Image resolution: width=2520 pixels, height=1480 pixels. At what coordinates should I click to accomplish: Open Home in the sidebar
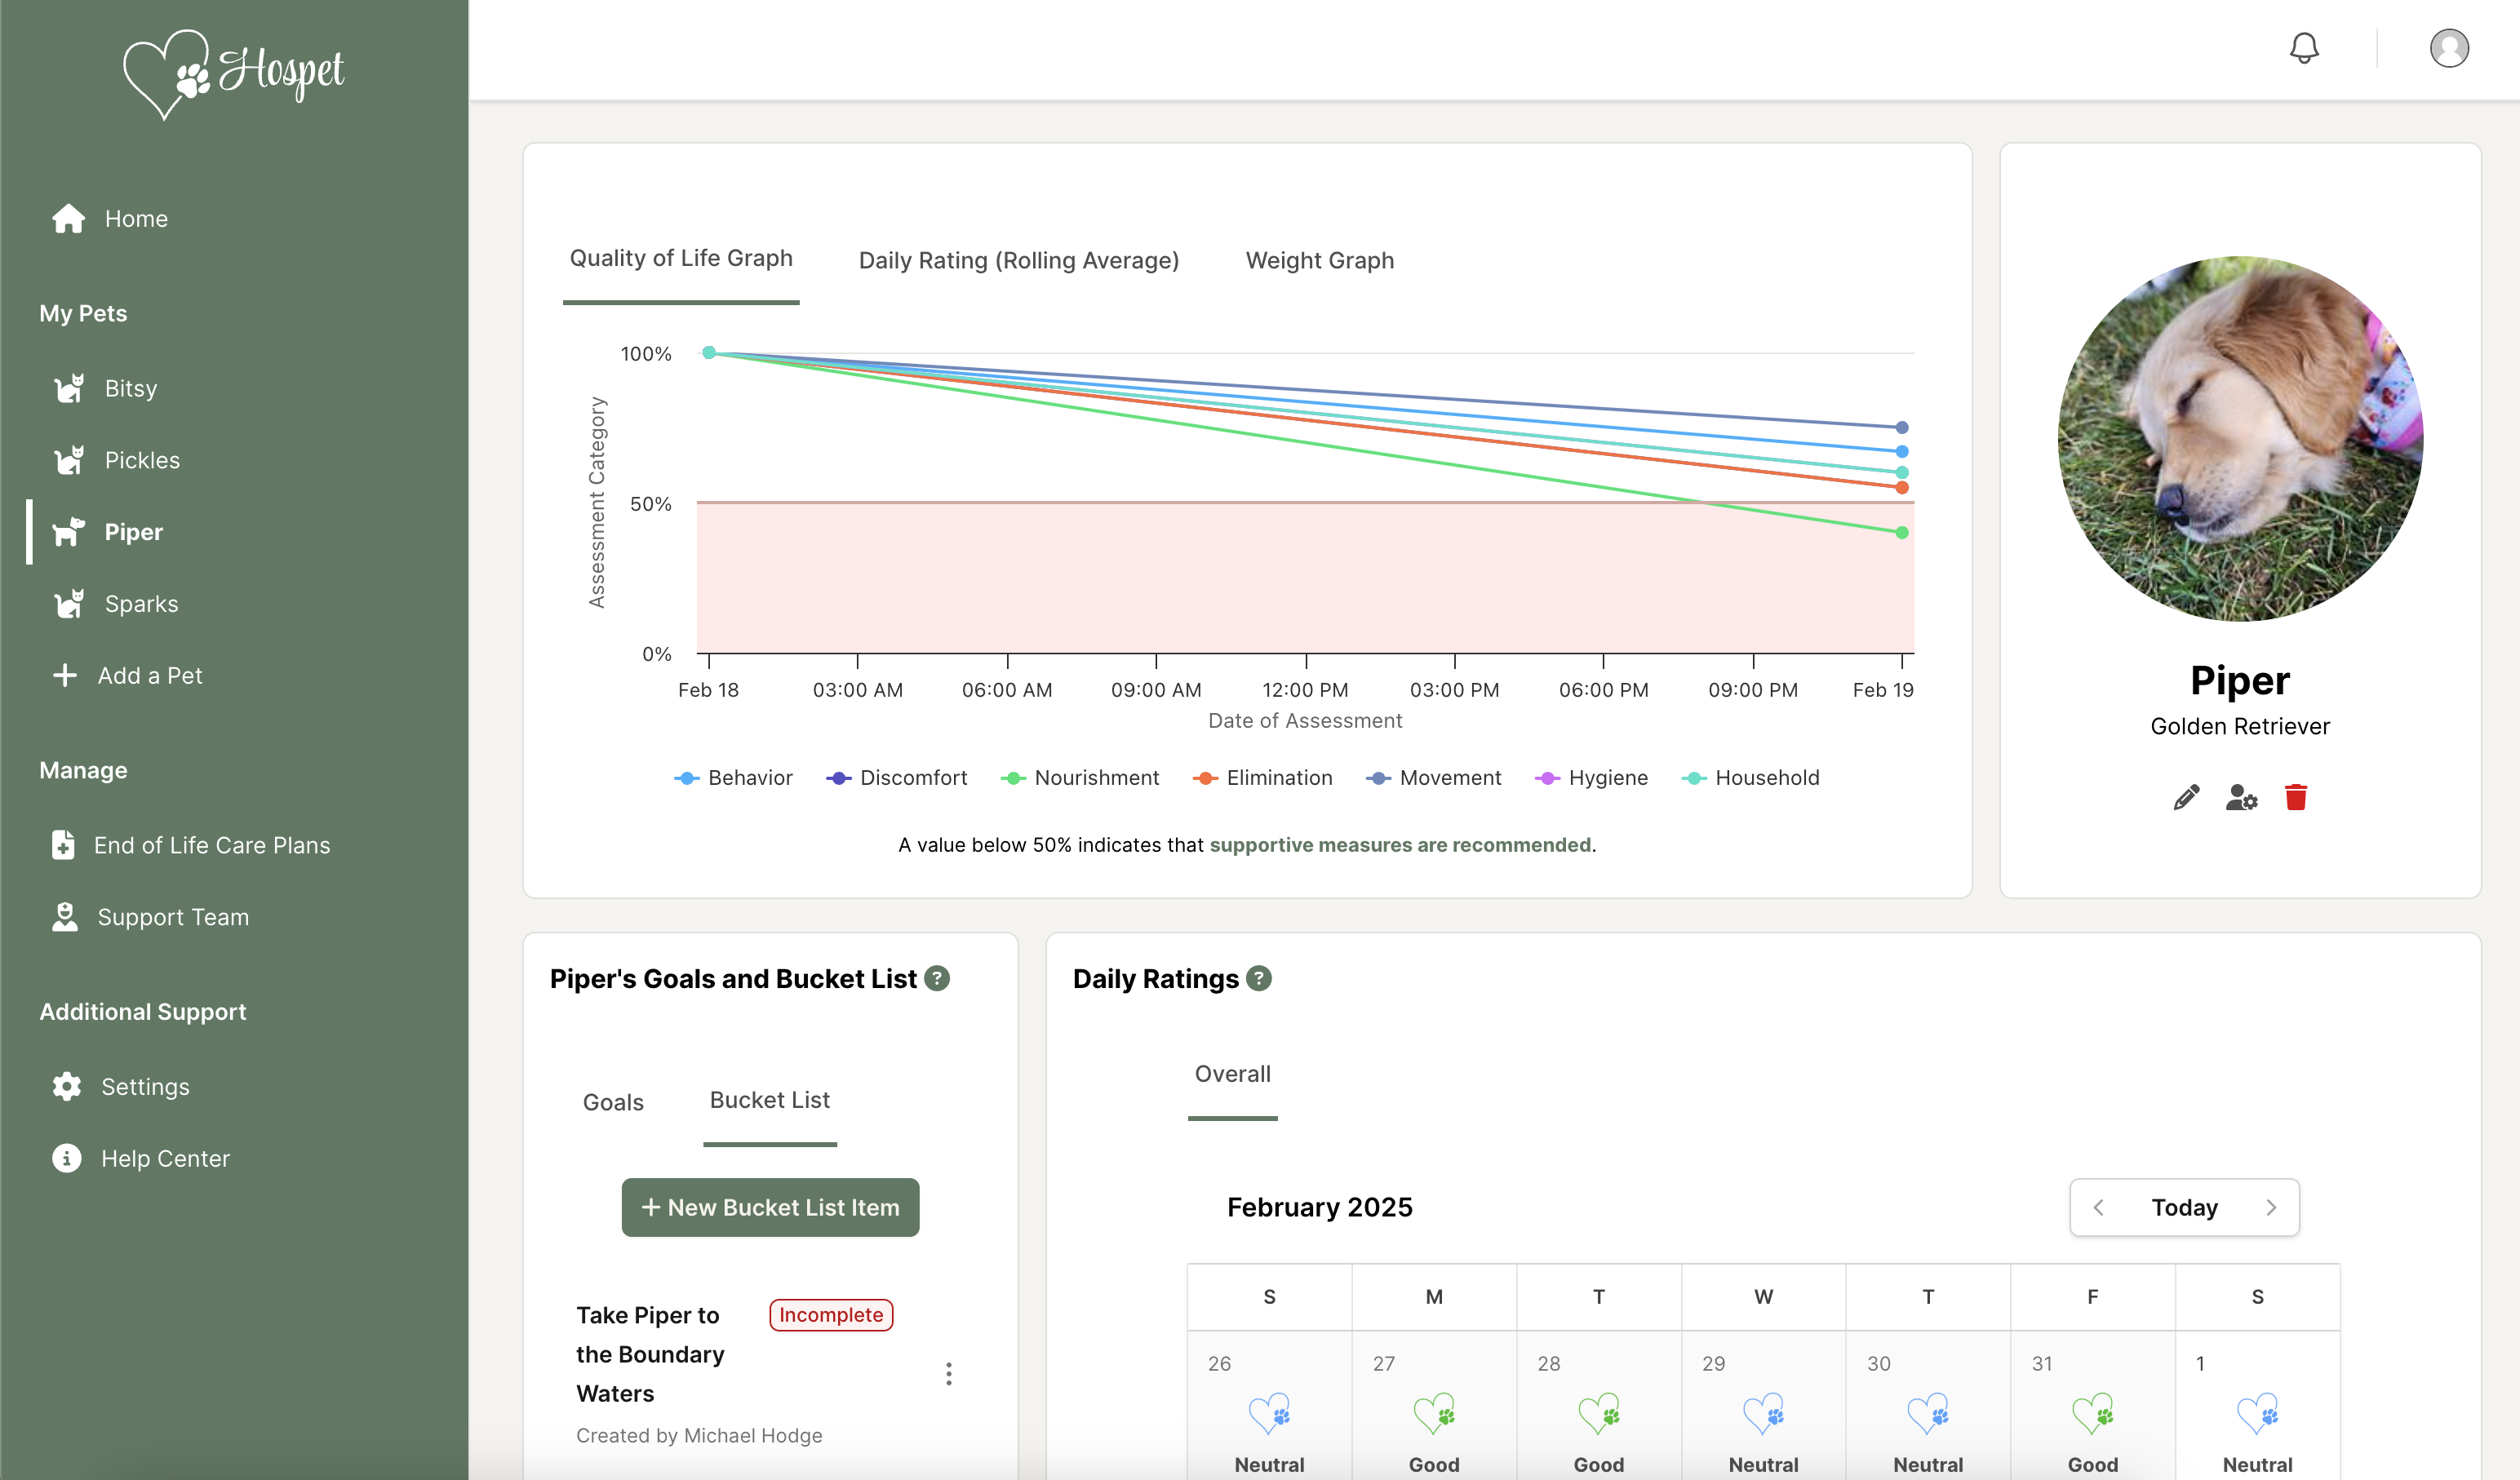click(x=136, y=218)
